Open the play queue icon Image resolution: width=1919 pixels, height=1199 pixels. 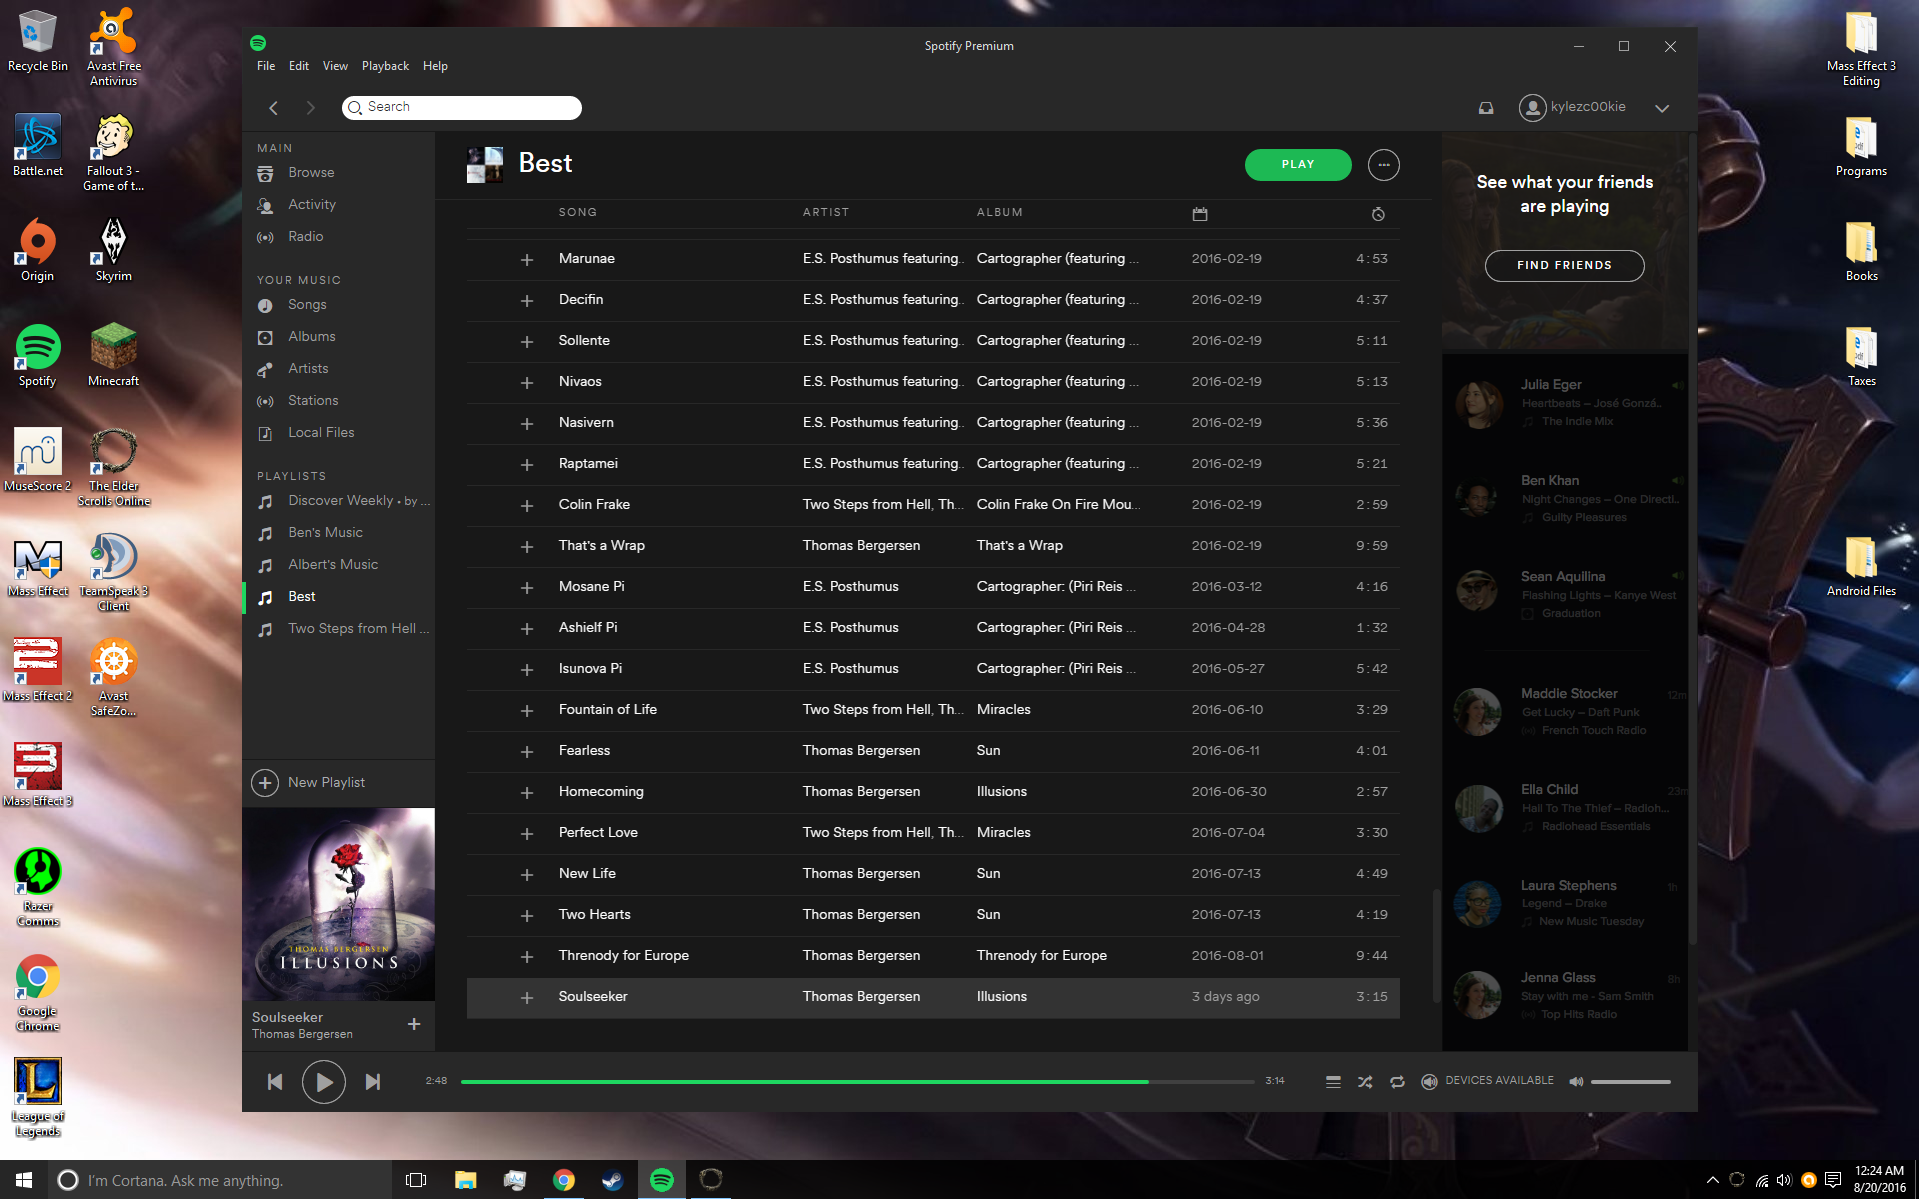click(1333, 1082)
